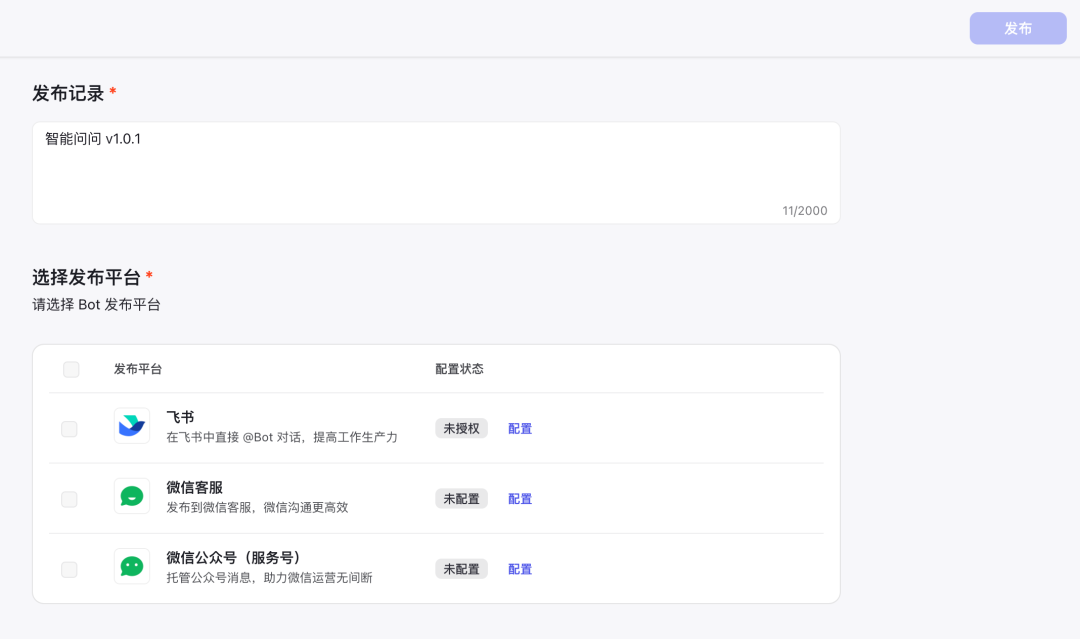Click the 发布 publish button

(x=1018, y=28)
